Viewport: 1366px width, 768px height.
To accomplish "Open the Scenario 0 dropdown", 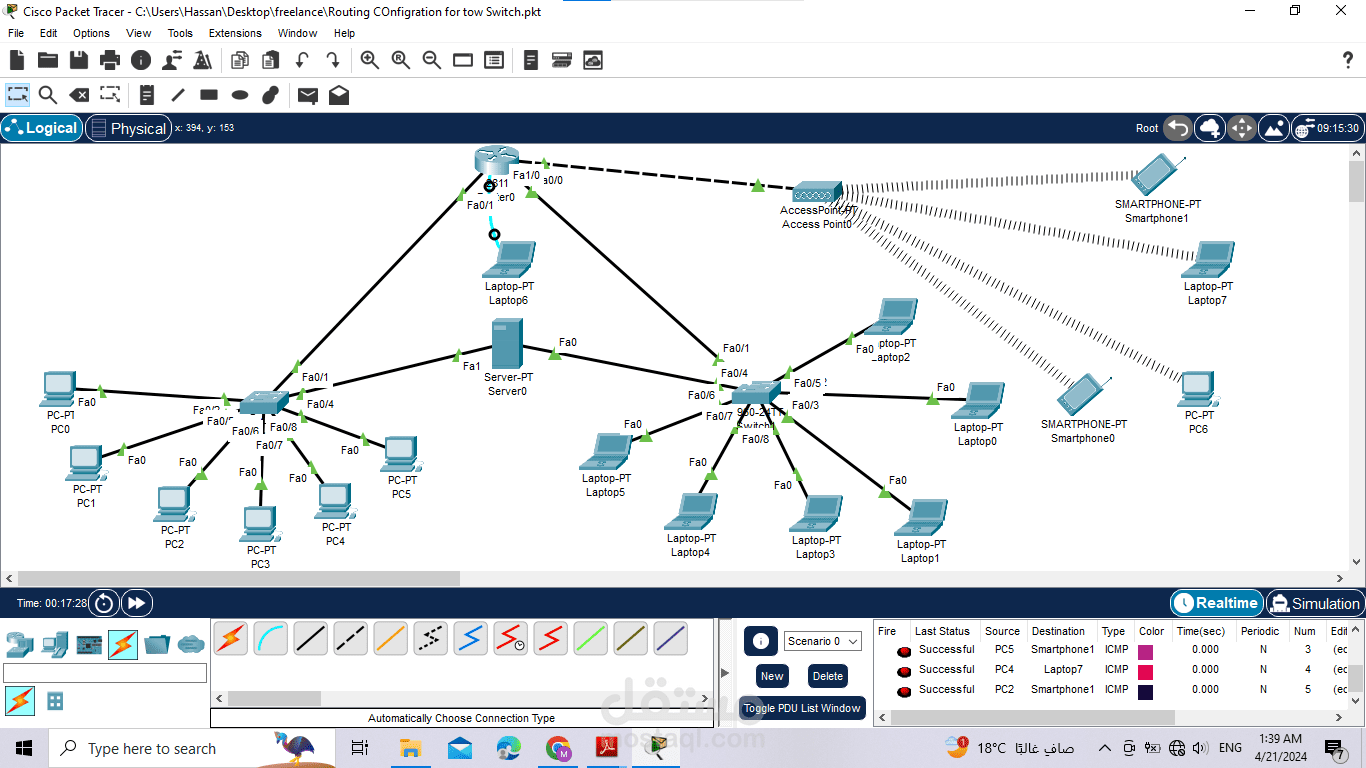I will 824,641.
